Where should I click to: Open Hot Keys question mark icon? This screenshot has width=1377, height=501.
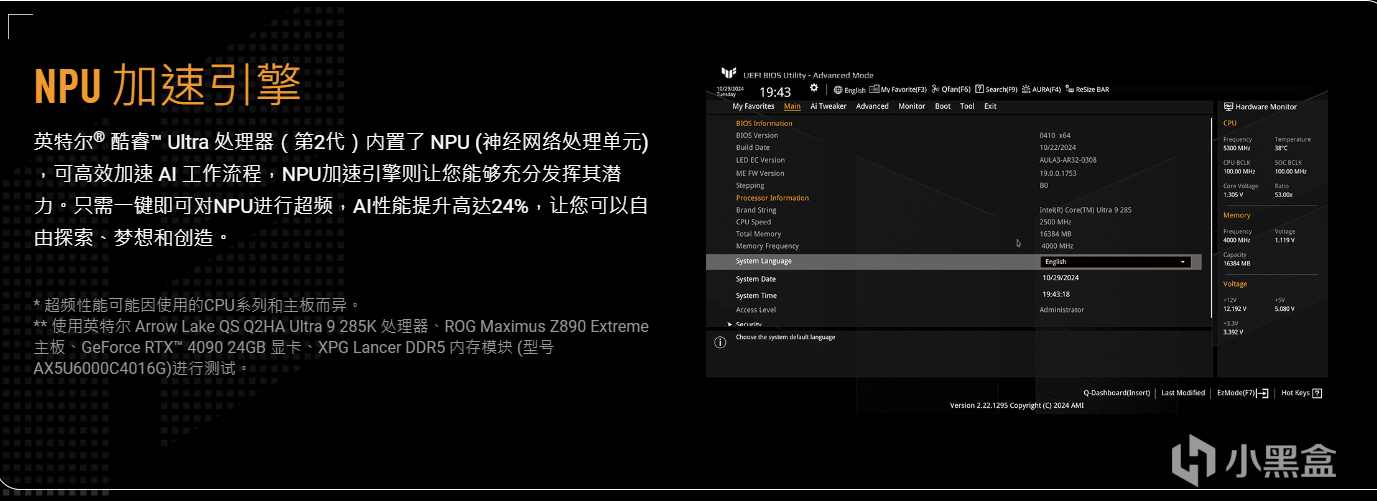[1317, 393]
